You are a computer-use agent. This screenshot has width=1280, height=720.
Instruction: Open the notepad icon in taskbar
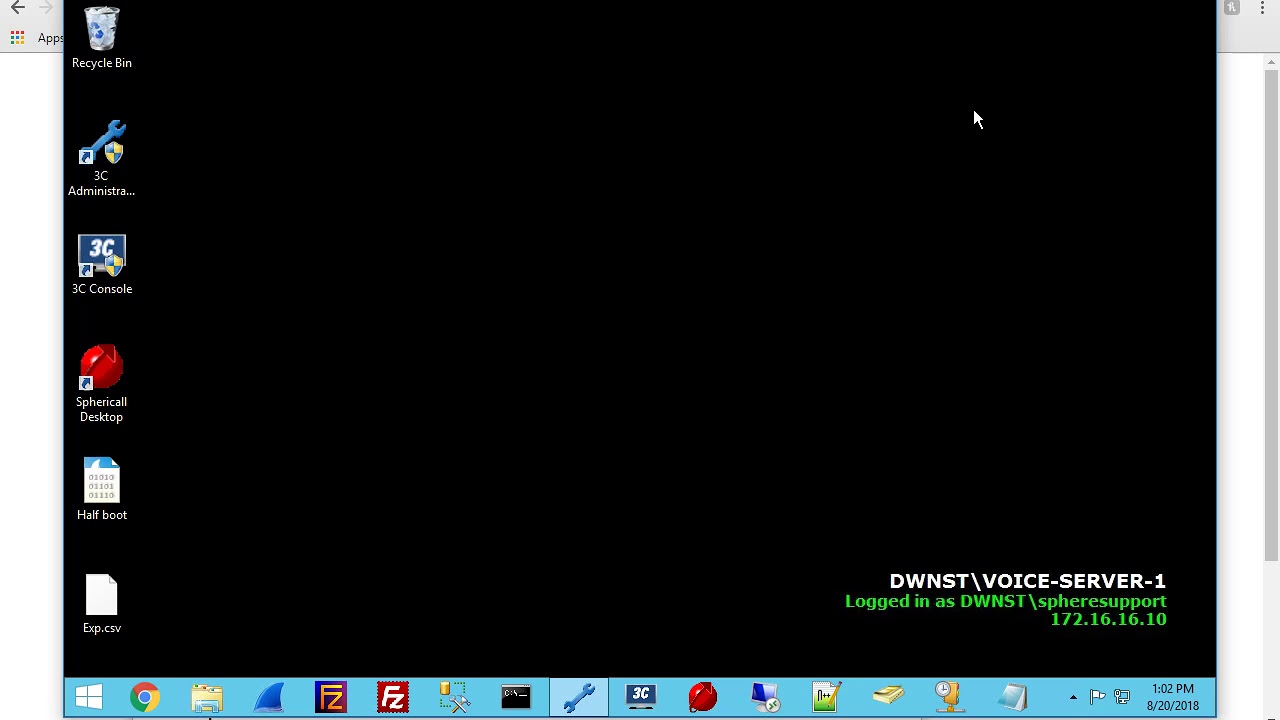click(1012, 697)
